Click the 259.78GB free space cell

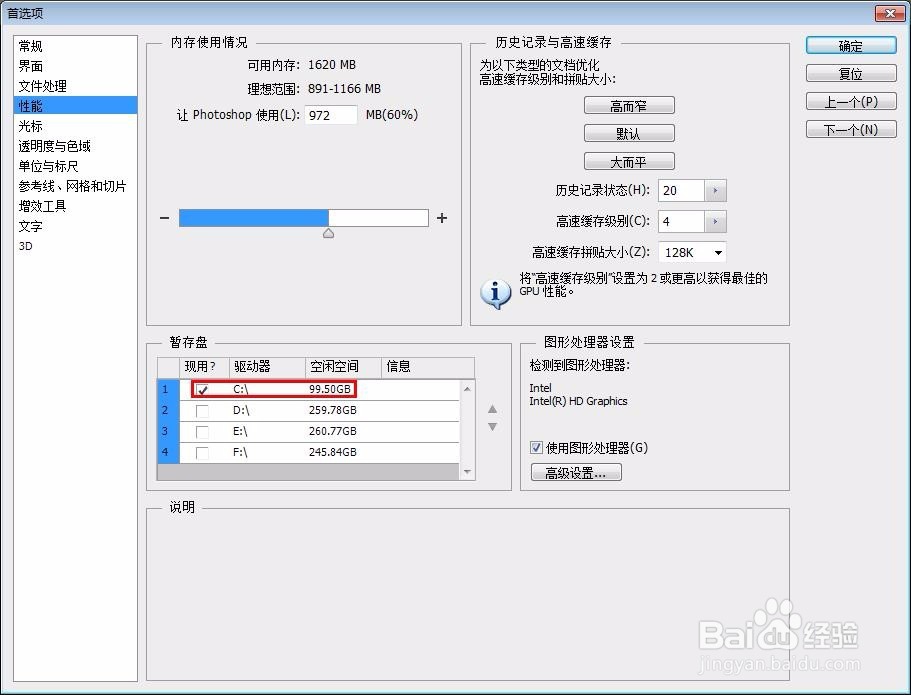click(x=332, y=410)
